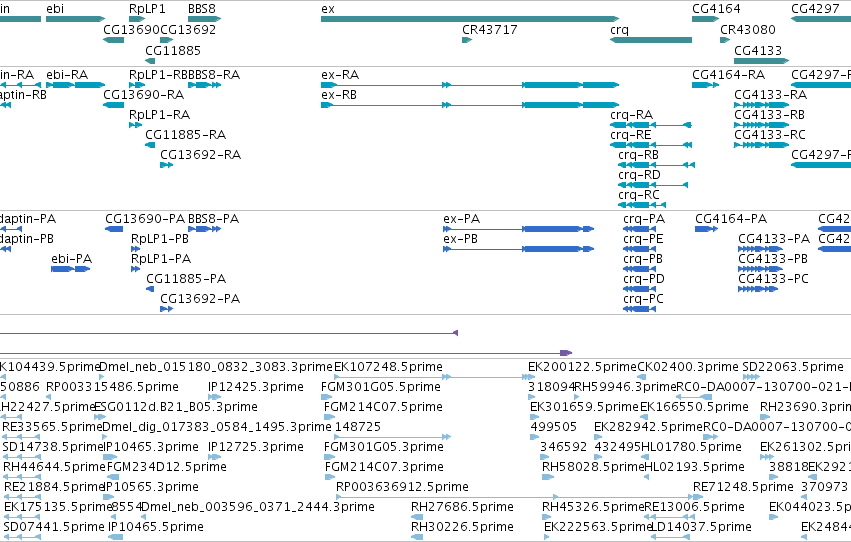This screenshot has width=851, height=542.
Task: Select the crq-RB transcript label
Action: 638,155
